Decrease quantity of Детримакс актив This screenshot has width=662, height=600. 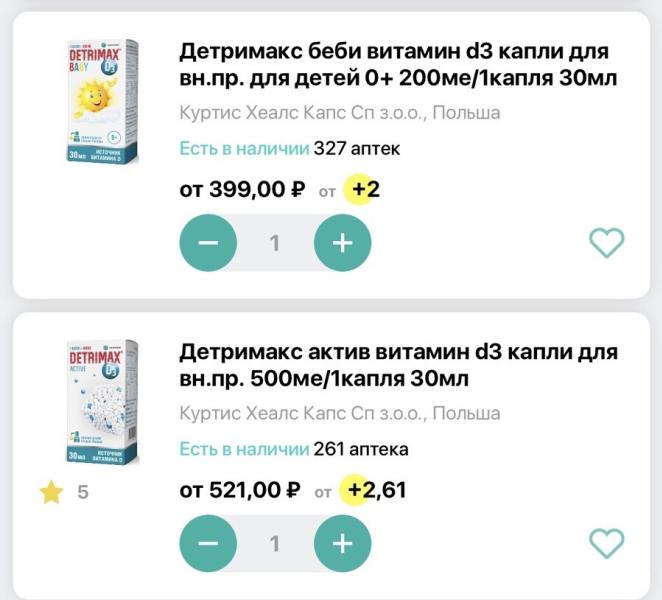pos(208,543)
